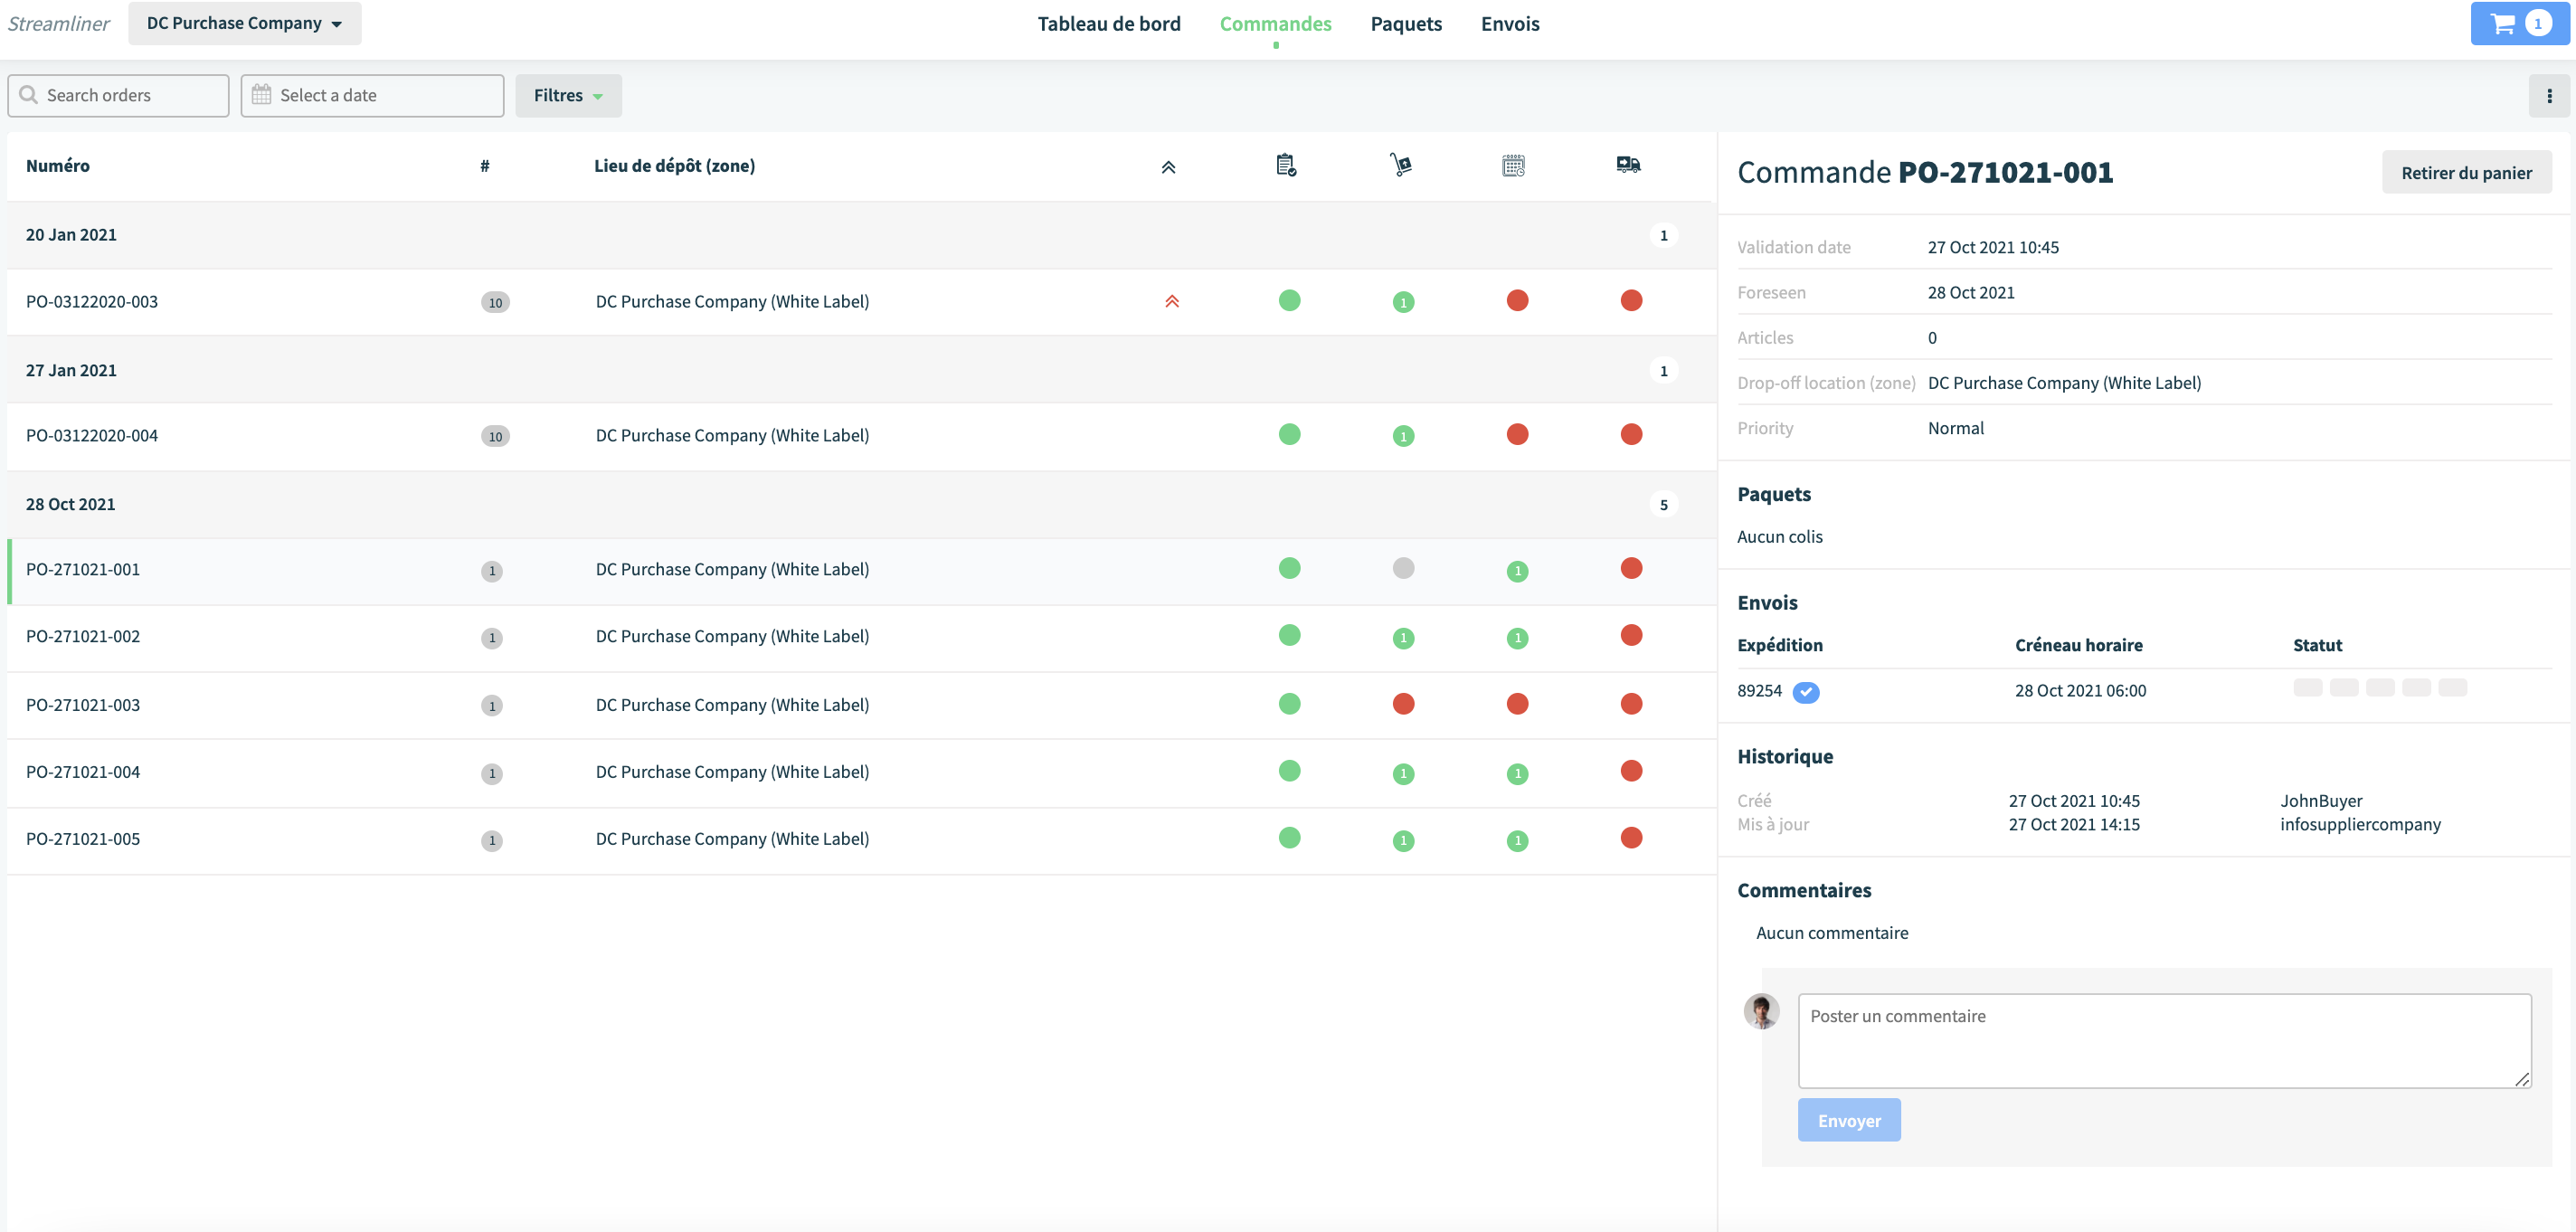Click the red packages status dot for PO-271021-003
This screenshot has height=1232, width=2576.
1403,704
